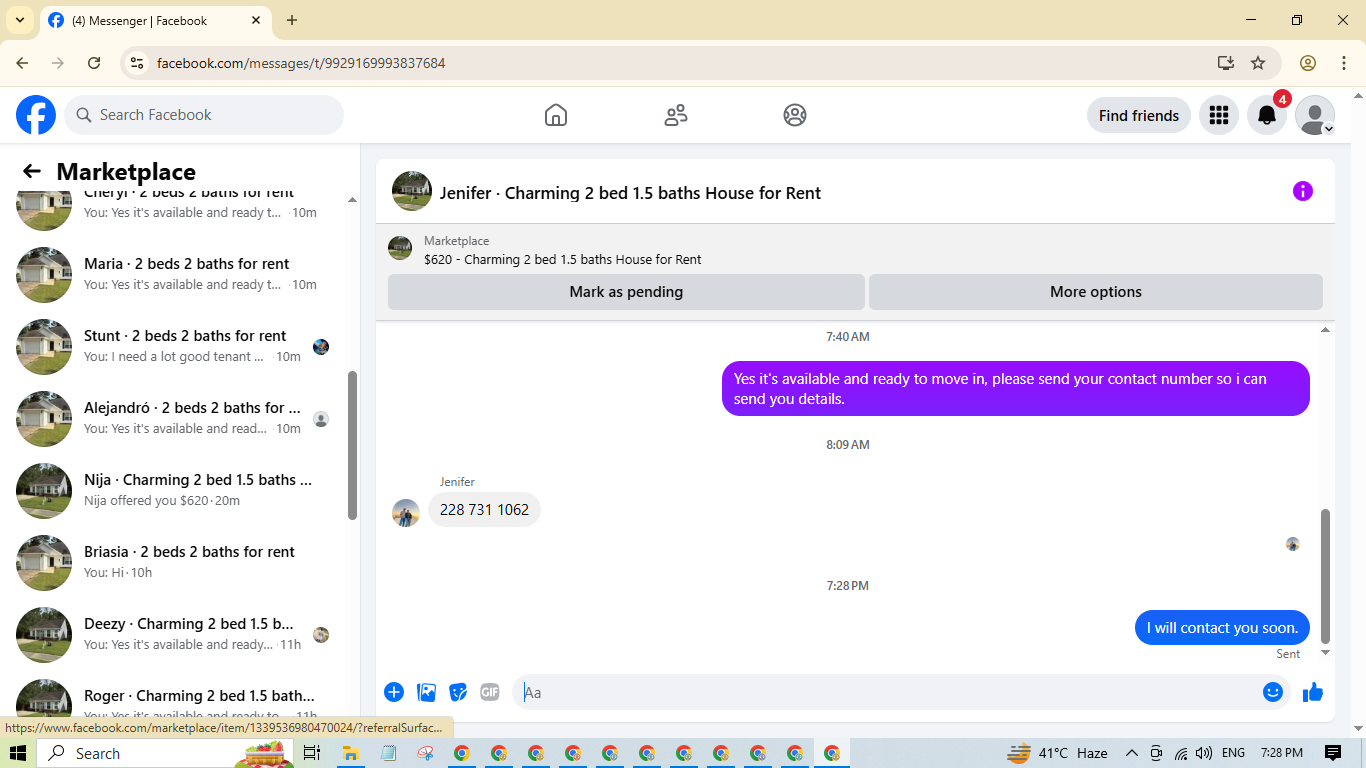1366x768 pixels.
Task: Open account profile picture menu
Action: point(1315,115)
